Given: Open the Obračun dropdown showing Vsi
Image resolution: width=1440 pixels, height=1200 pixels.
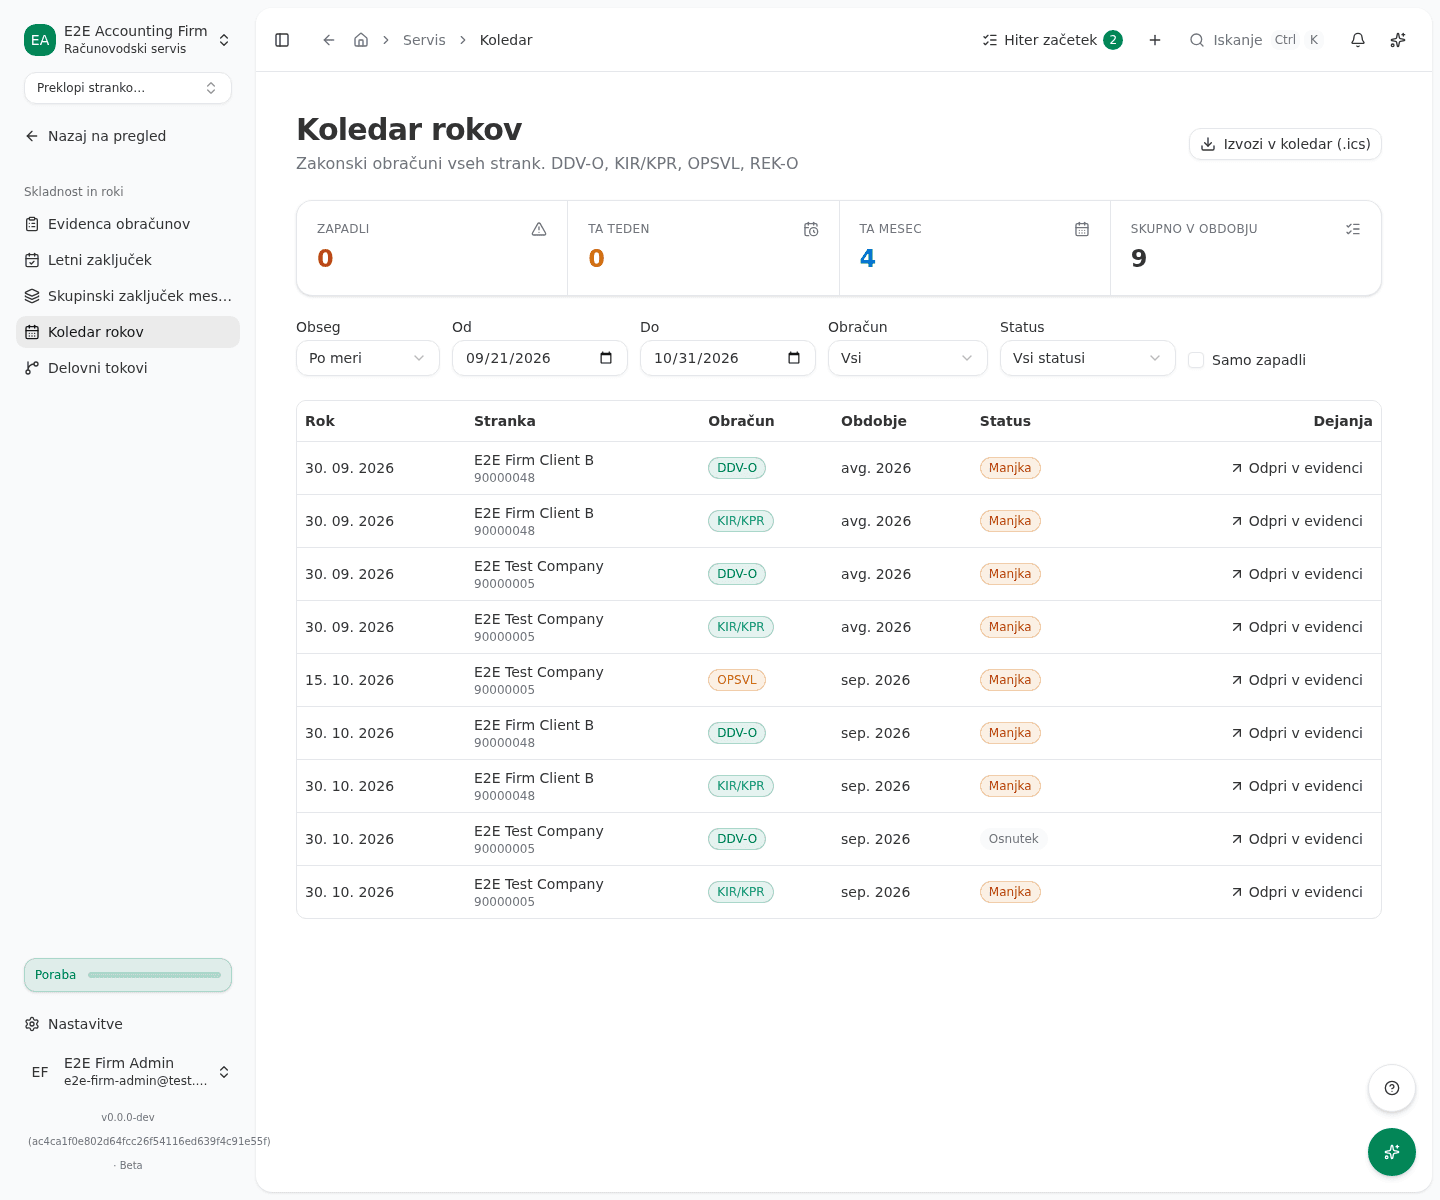Looking at the screenshot, I should [x=908, y=358].
